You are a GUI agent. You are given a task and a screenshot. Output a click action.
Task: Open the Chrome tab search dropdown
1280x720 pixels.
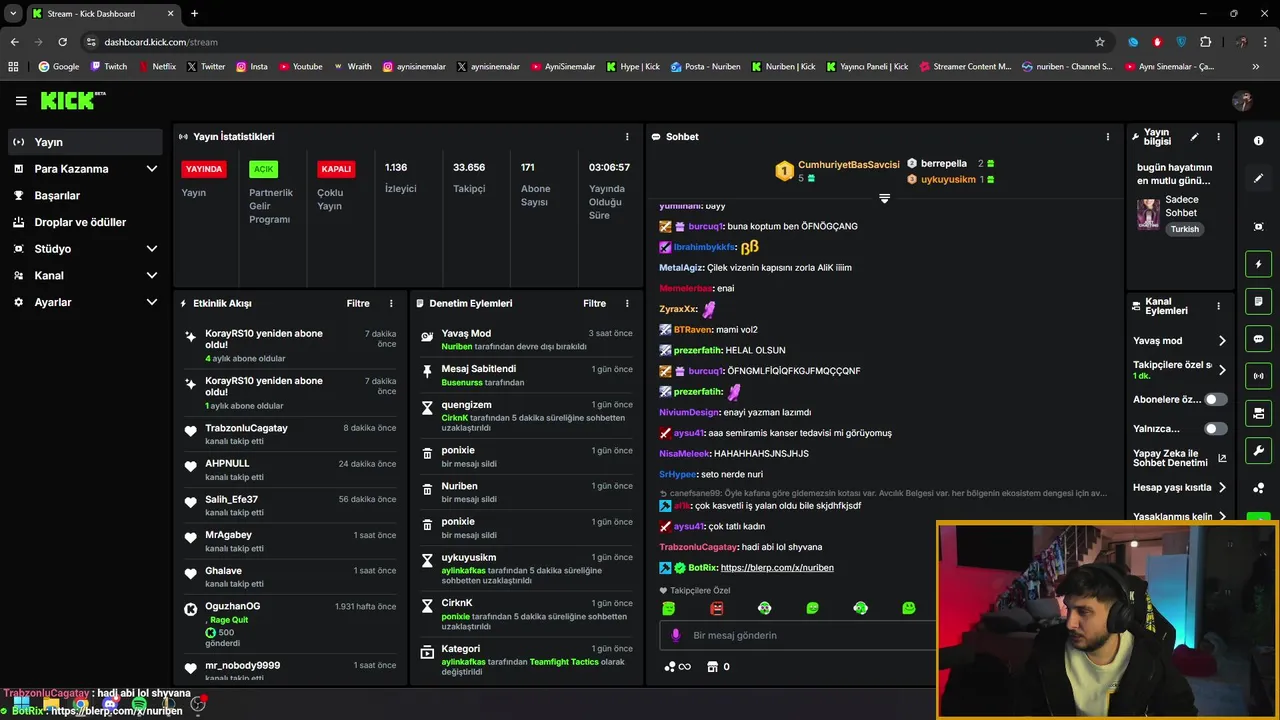click(x=13, y=13)
